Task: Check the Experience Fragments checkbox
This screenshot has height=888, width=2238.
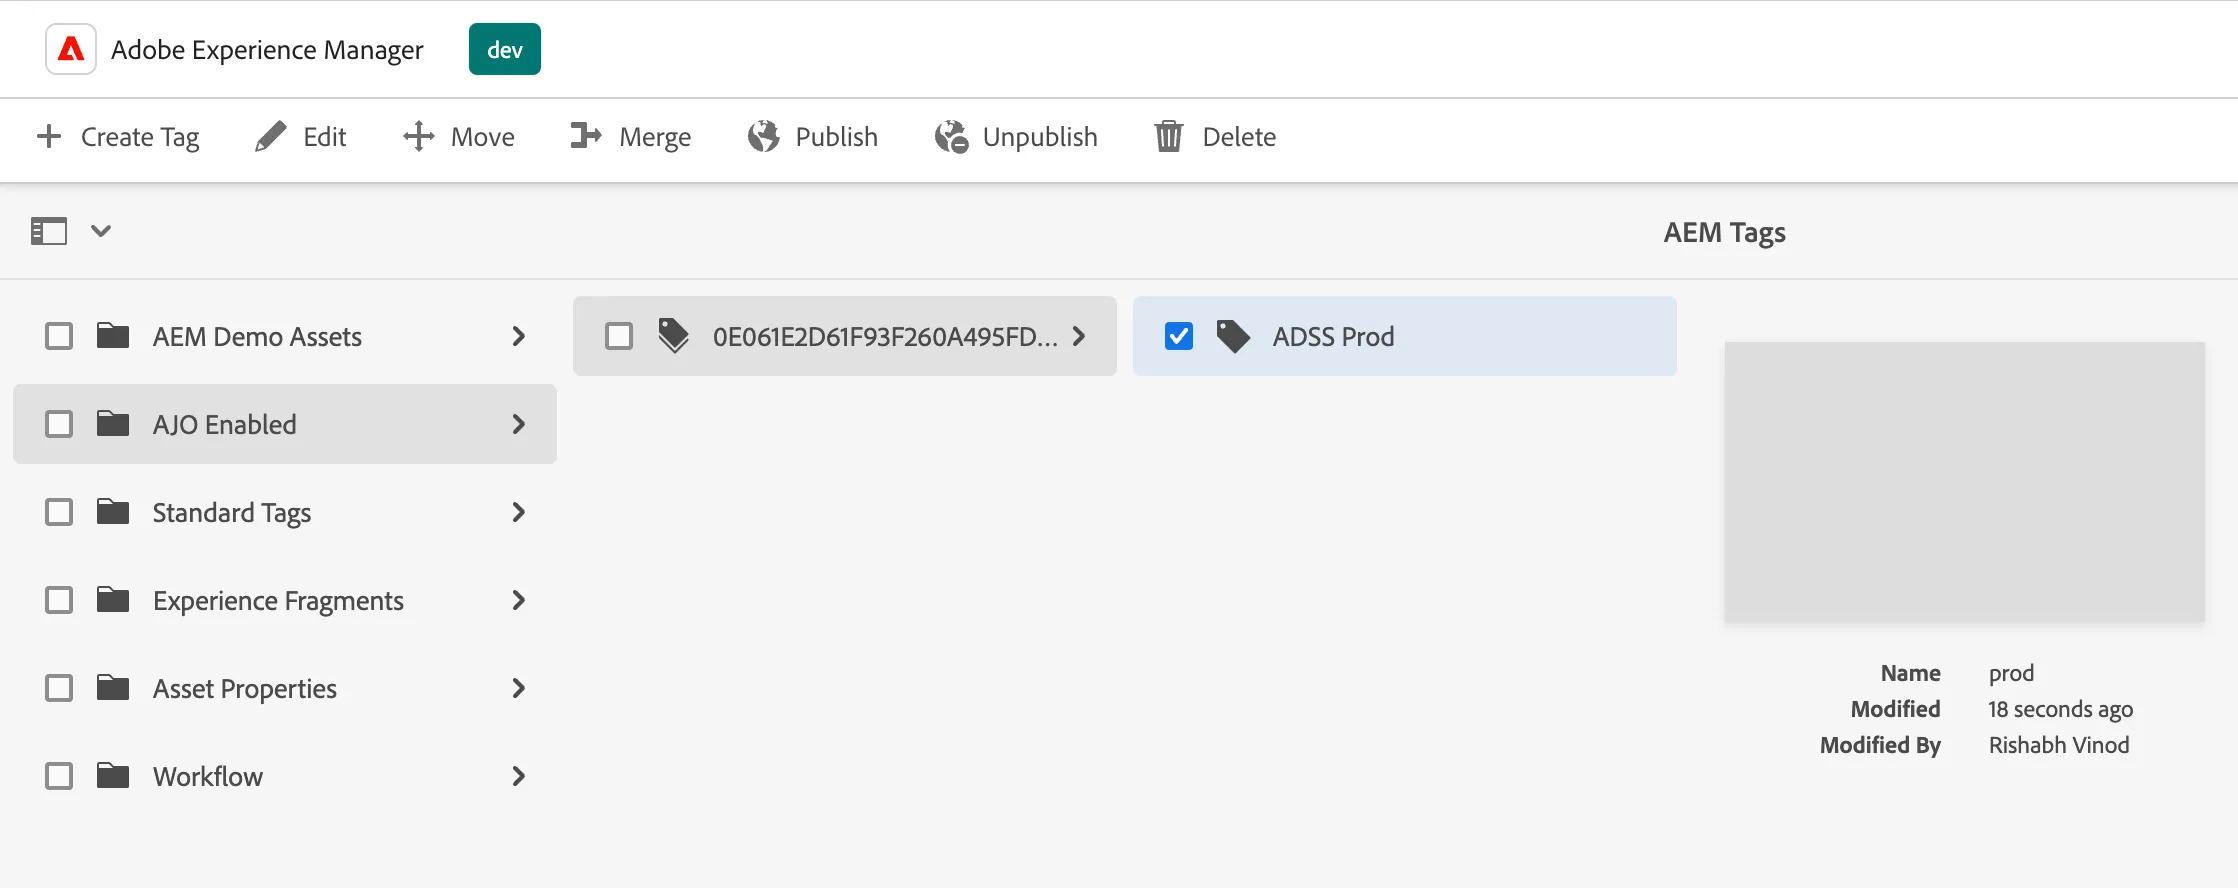Action: [59, 600]
